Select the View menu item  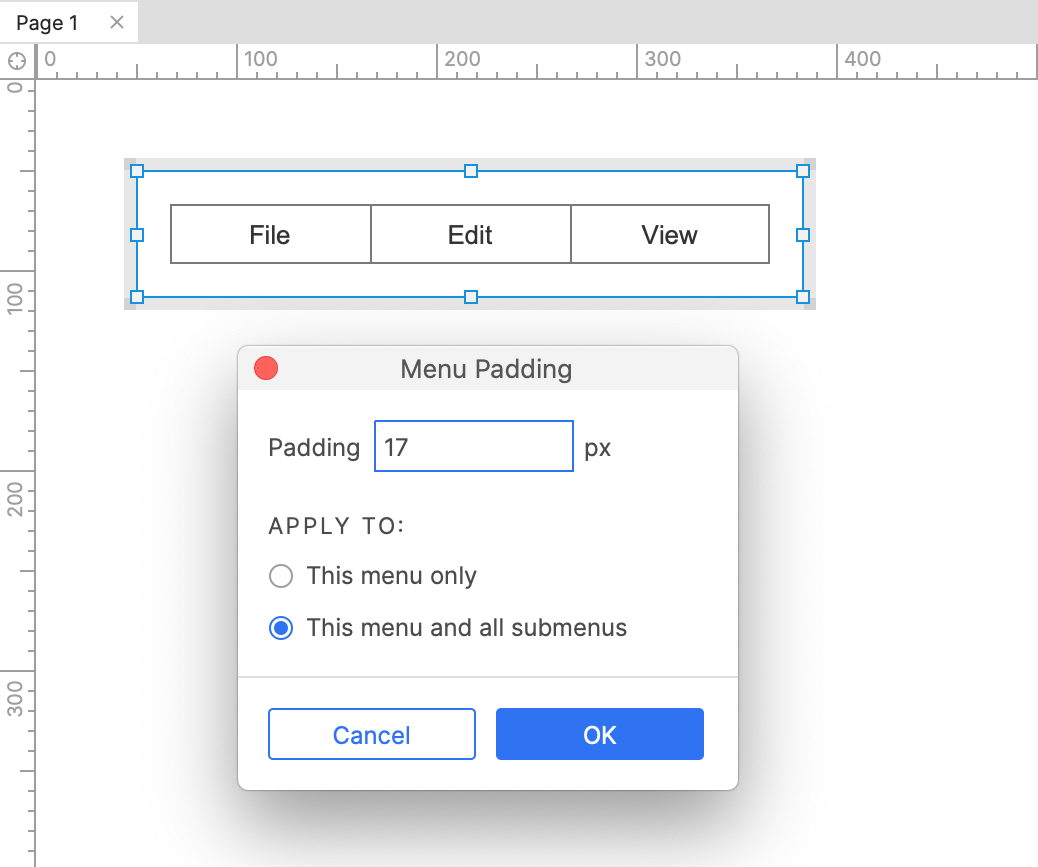[x=670, y=234]
